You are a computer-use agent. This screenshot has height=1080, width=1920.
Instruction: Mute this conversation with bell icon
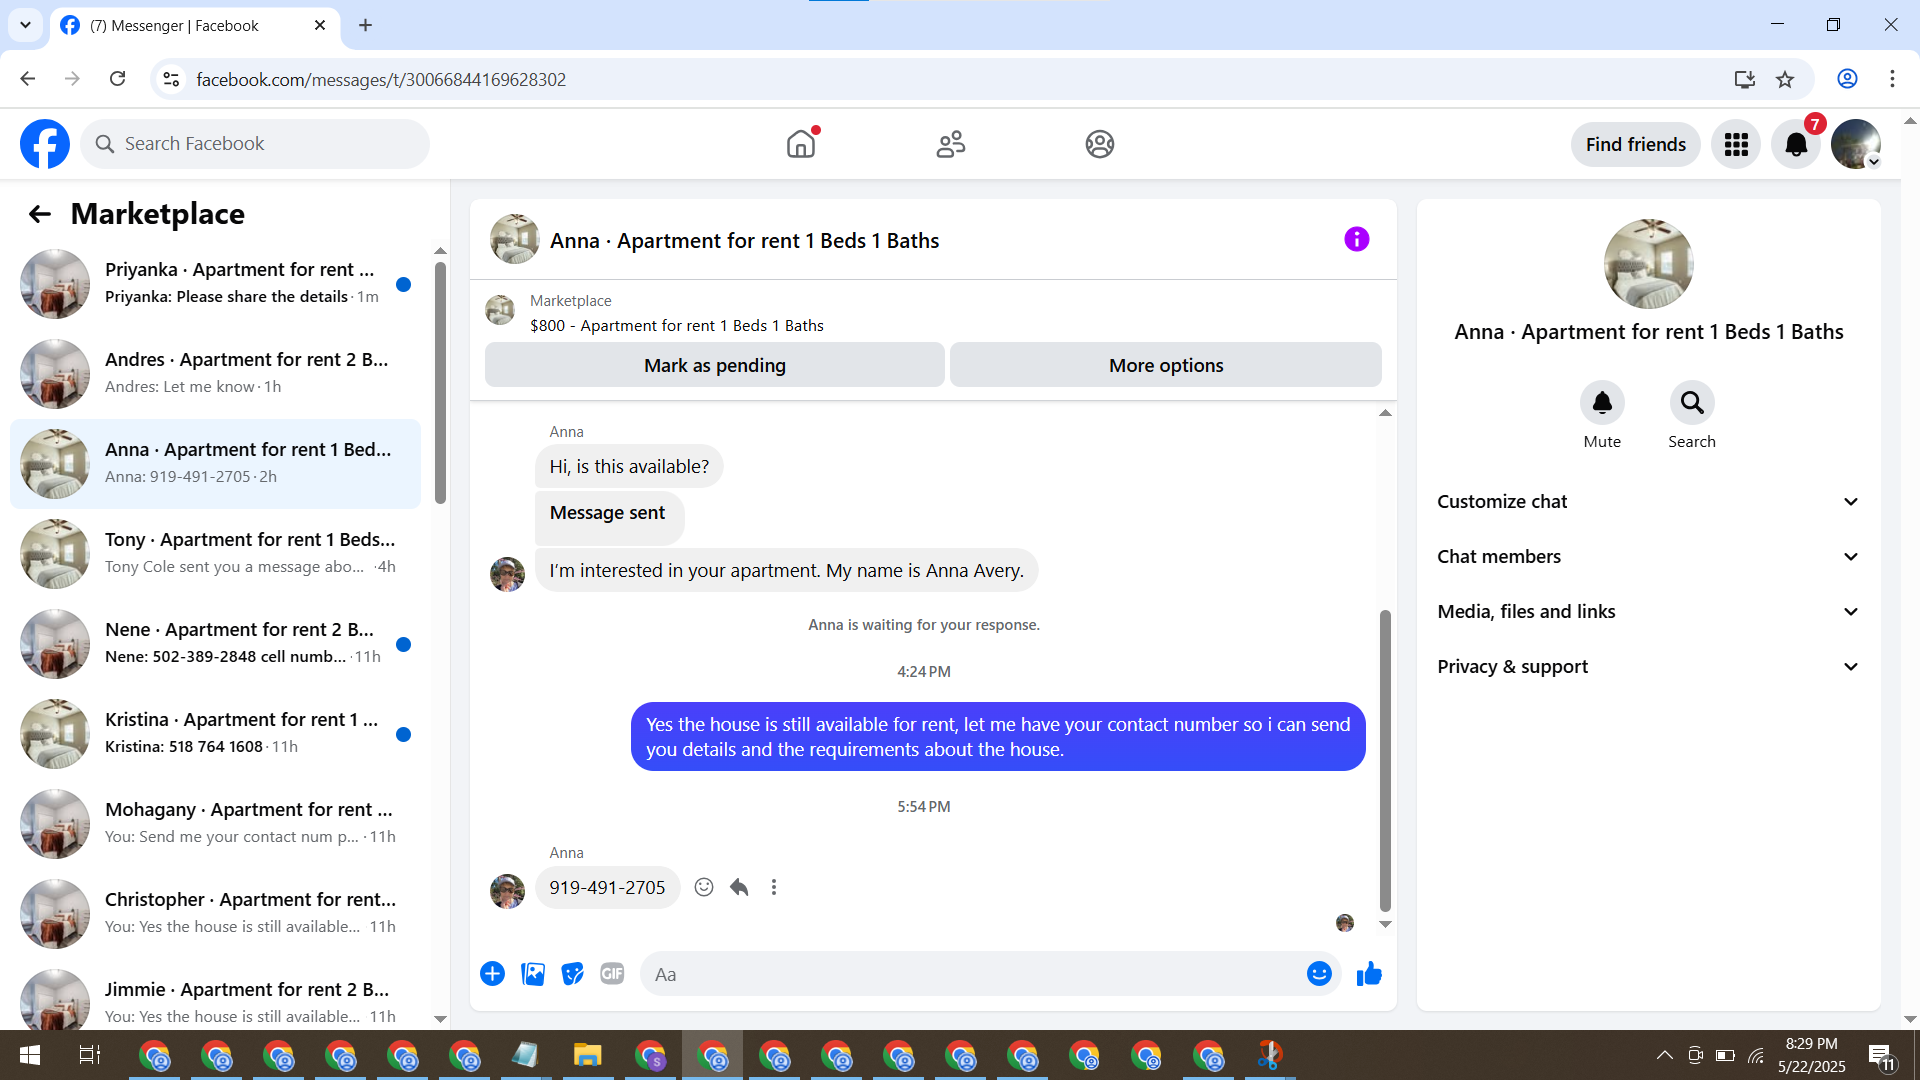point(1602,403)
